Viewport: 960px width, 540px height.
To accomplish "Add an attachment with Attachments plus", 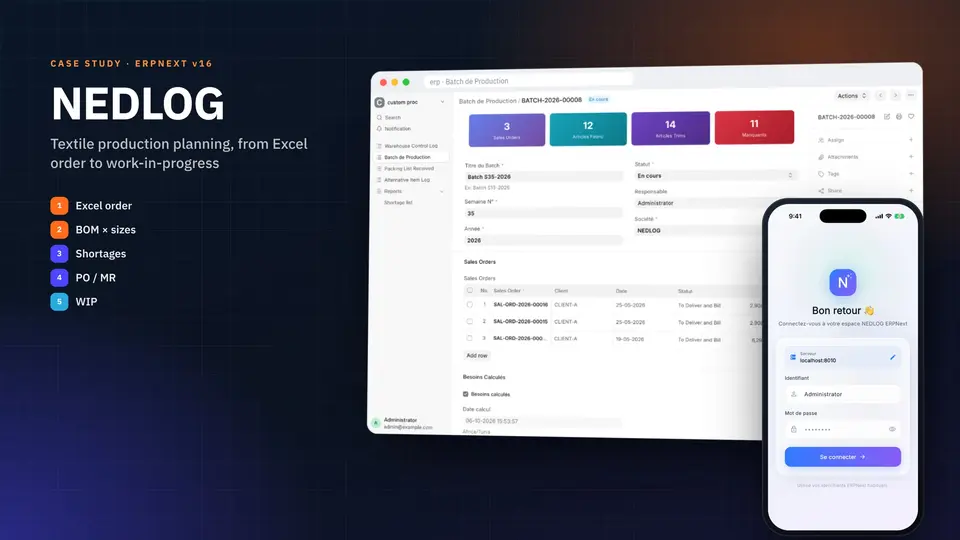I will 911,157.
